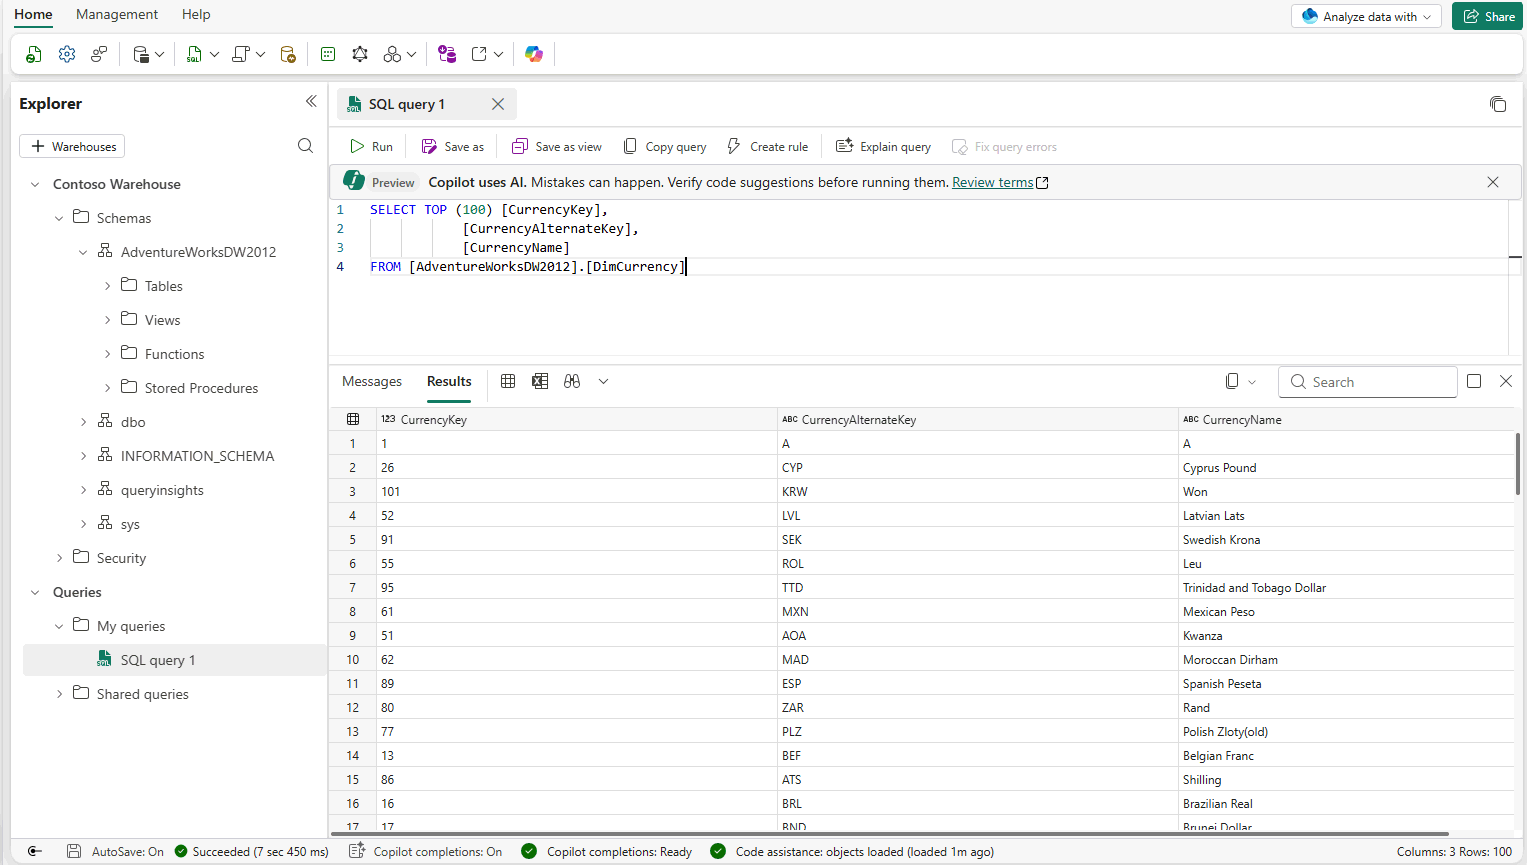This screenshot has width=1527, height=865.
Task: Open the external open dropdown arrow
Action: 498,55
